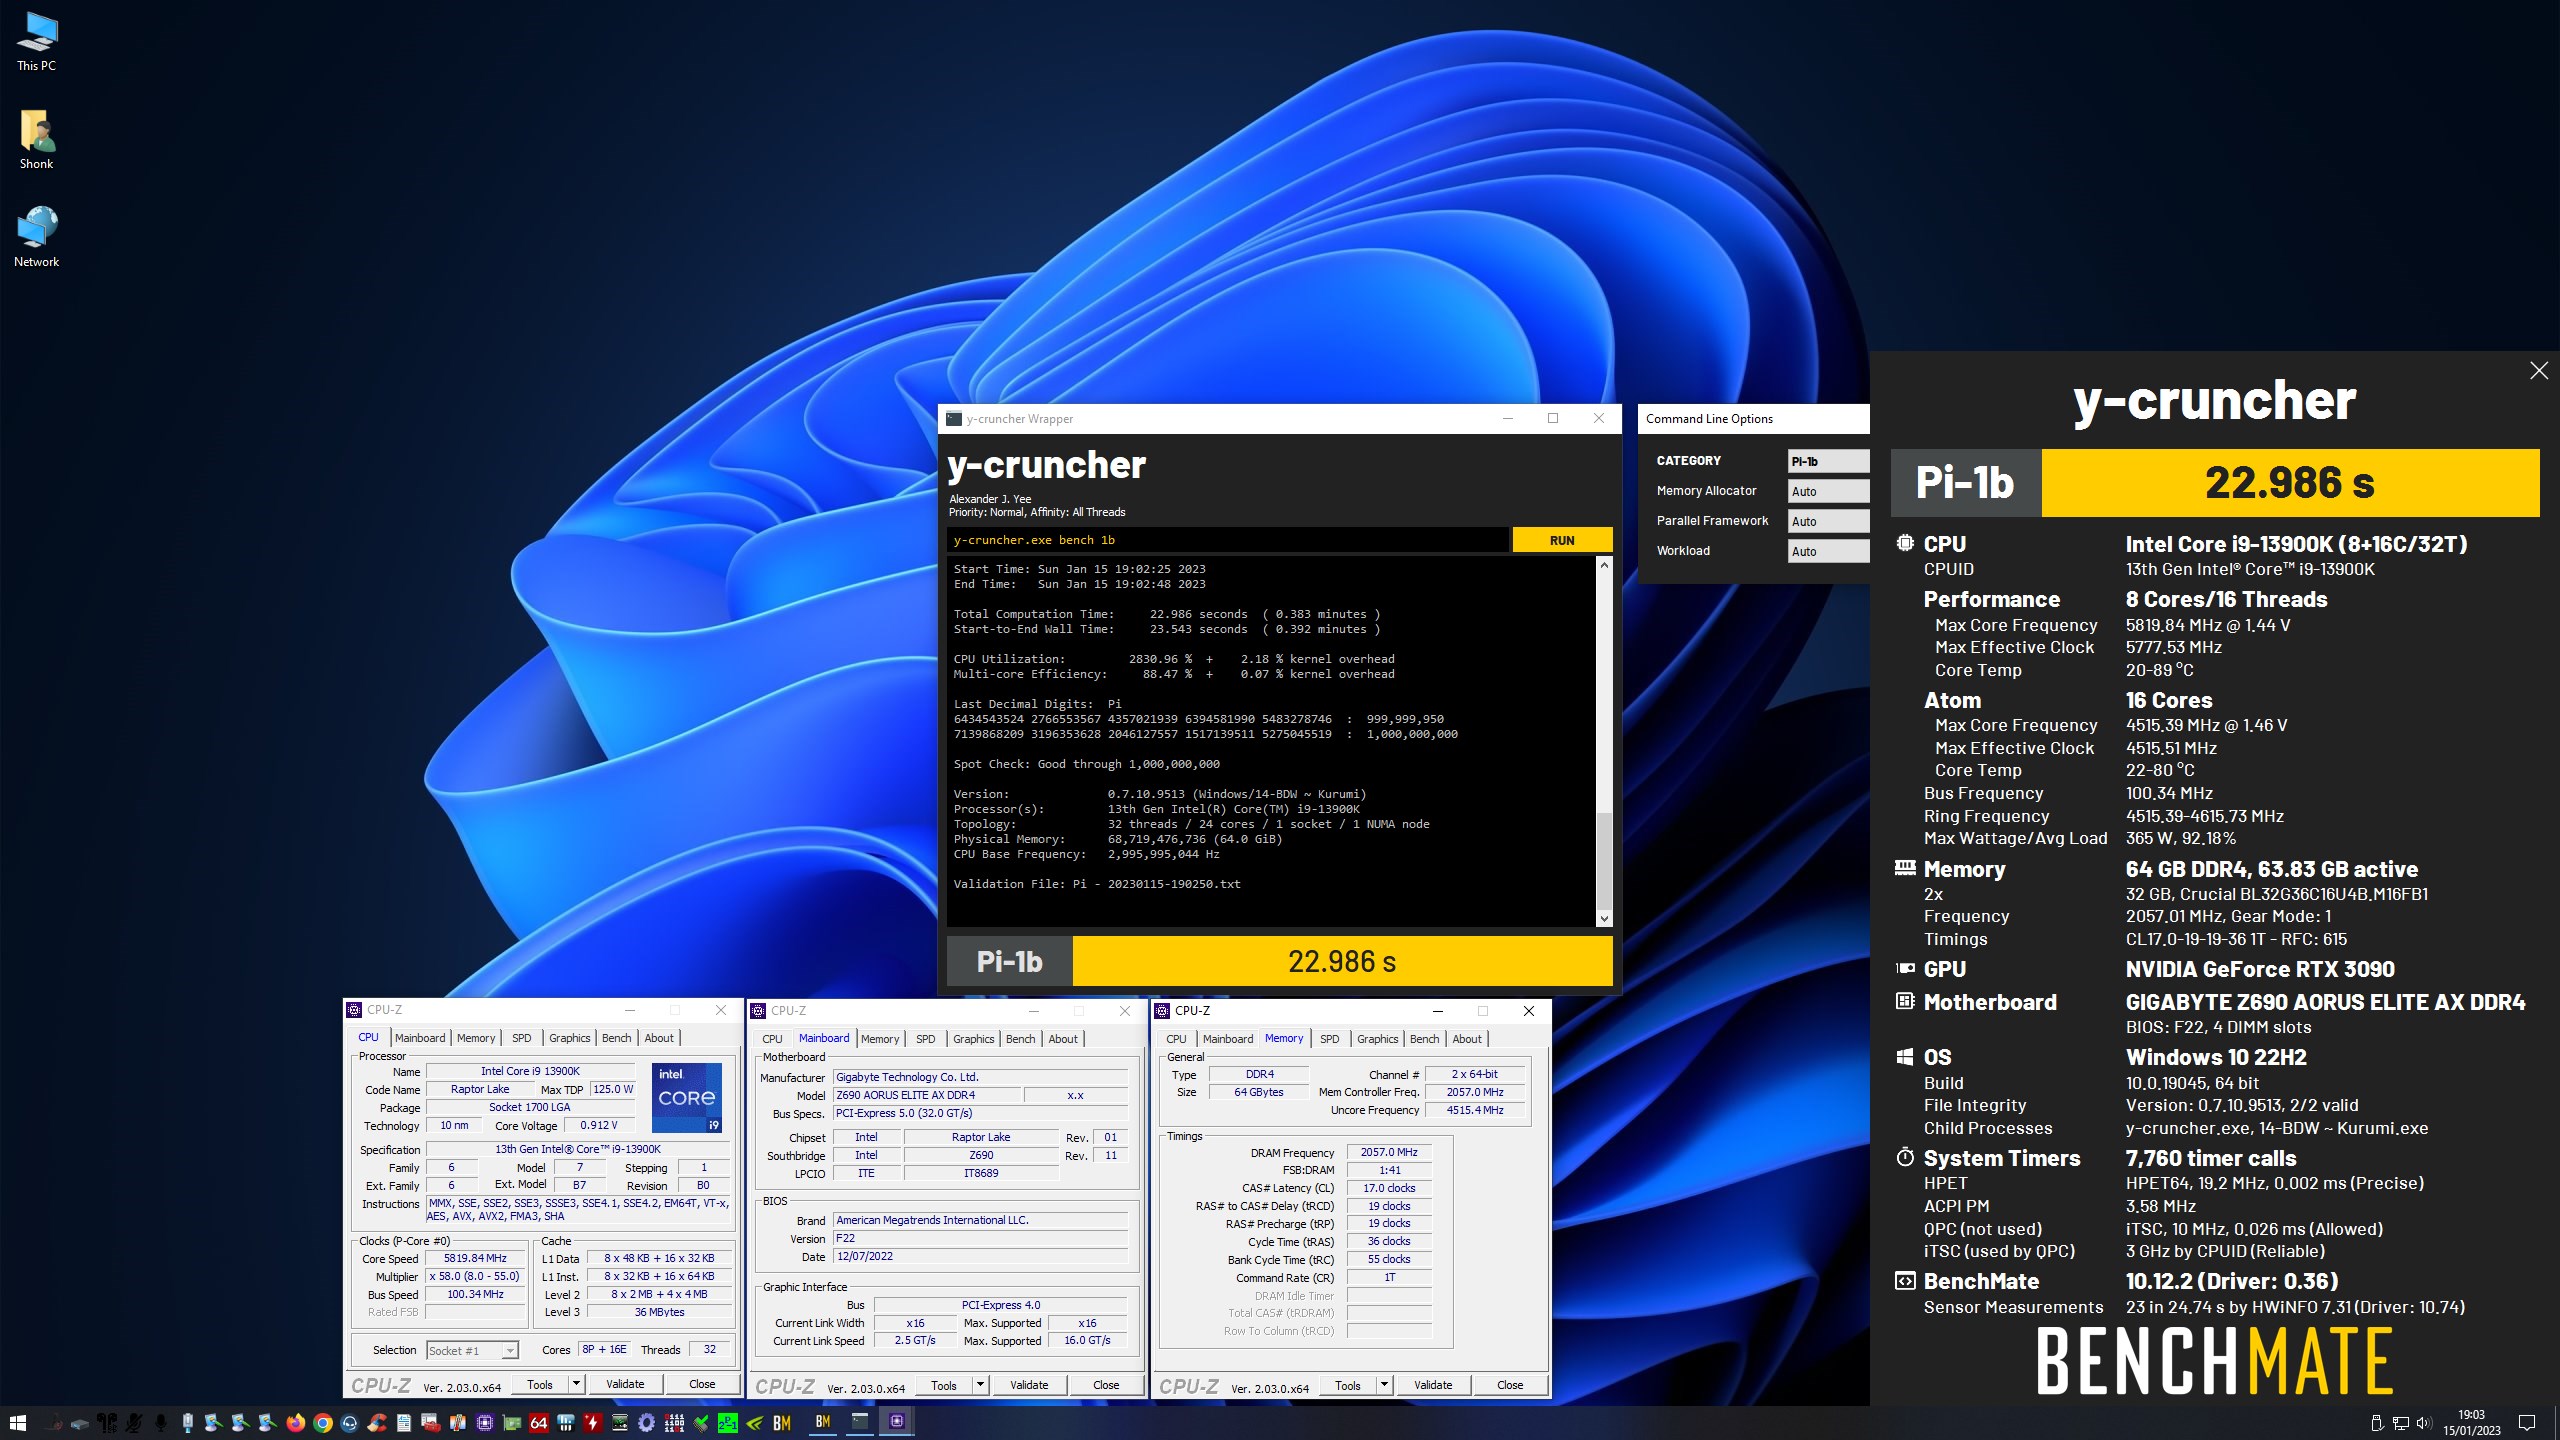The width and height of the screenshot is (2560, 1440).
Task: Open the red toolbox taskbar icon
Action: 430,1423
